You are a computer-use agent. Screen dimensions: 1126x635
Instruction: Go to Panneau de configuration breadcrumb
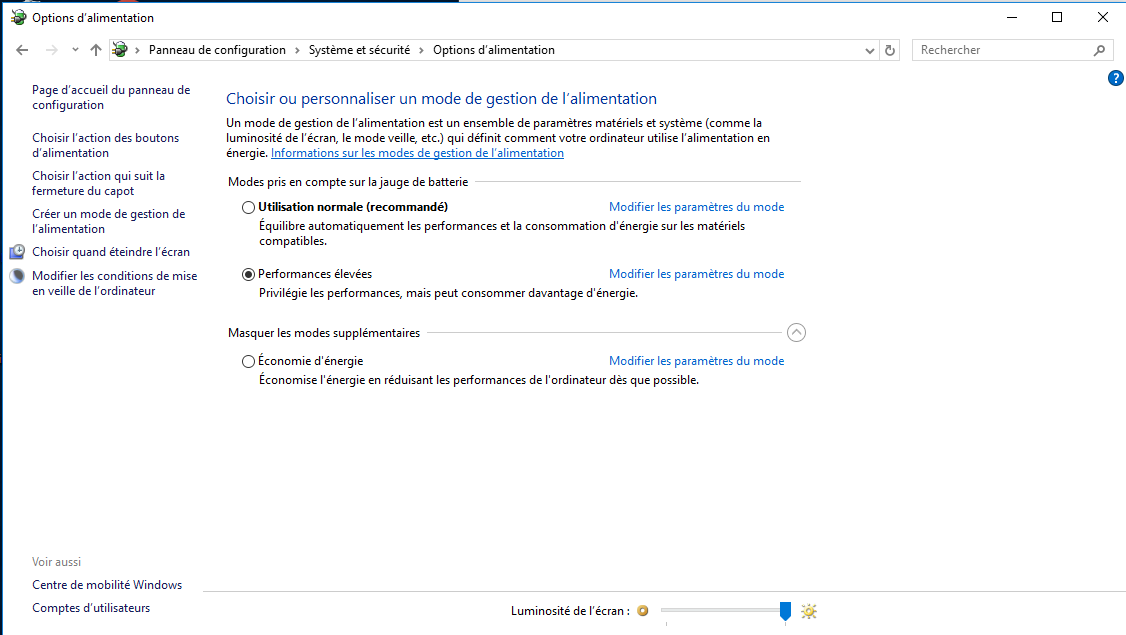click(x=217, y=50)
